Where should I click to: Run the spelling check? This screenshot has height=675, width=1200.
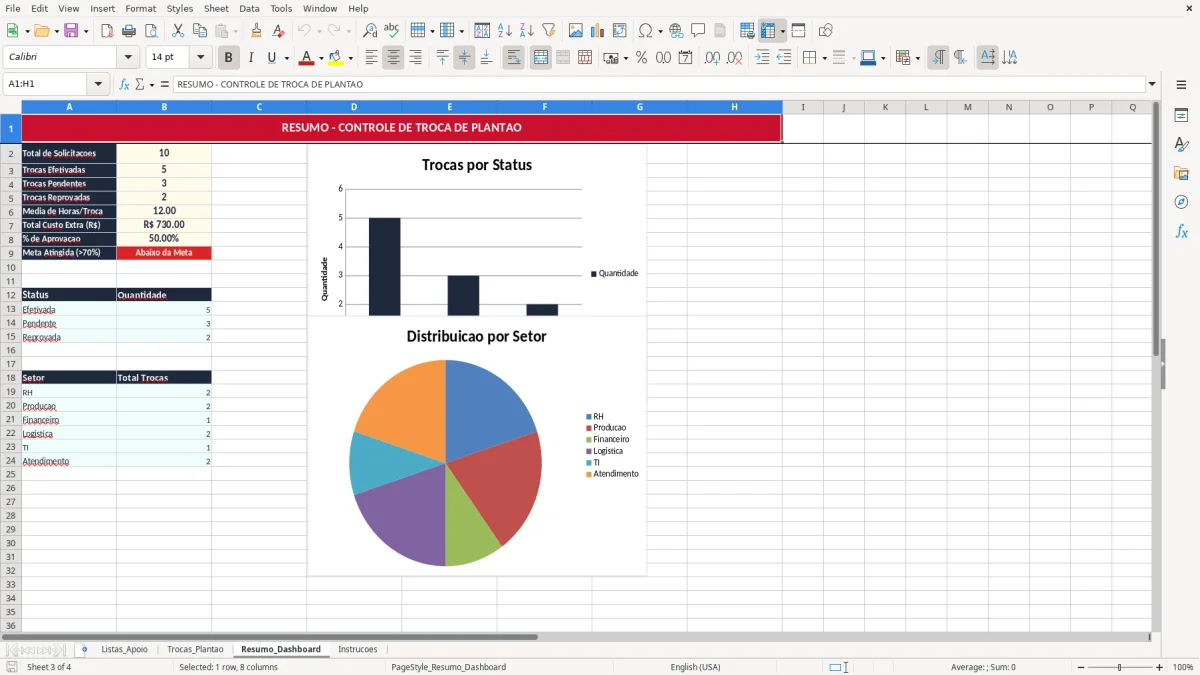pyautogui.click(x=392, y=30)
